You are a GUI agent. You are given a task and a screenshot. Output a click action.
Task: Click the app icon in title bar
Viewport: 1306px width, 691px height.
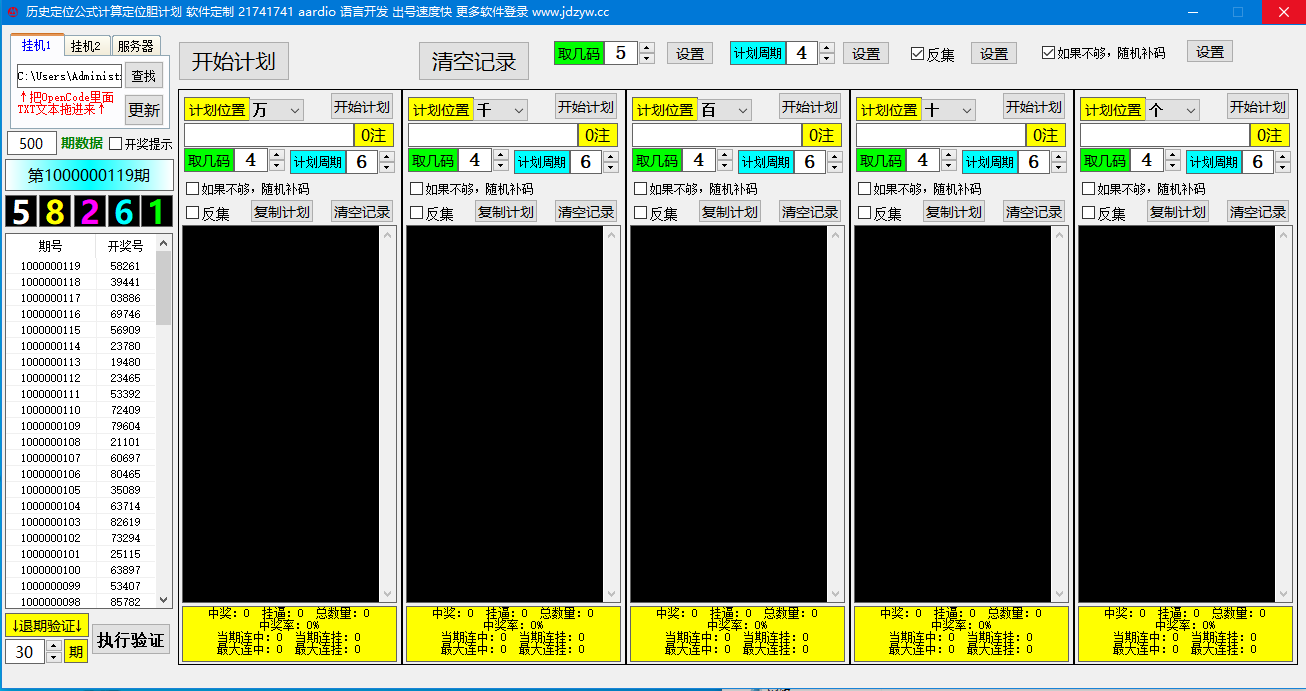[x=12, y=12]
